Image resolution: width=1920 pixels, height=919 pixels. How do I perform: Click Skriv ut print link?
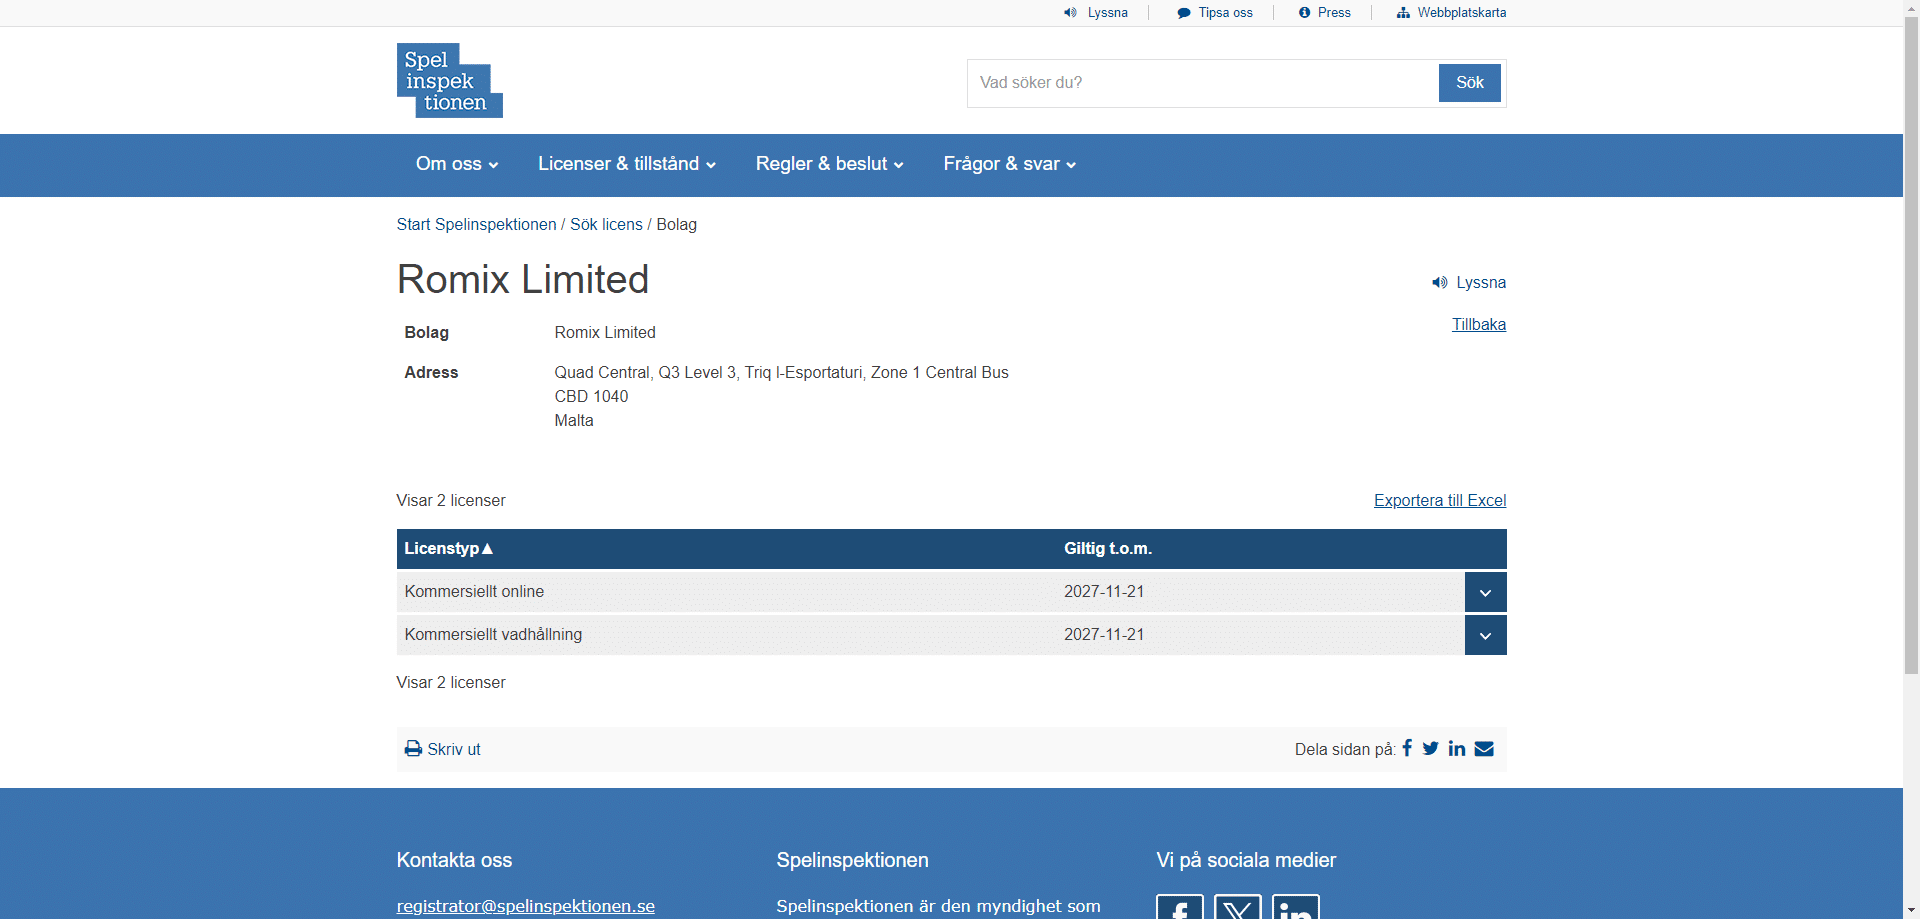pyautogui.click(x=454, y=749)
